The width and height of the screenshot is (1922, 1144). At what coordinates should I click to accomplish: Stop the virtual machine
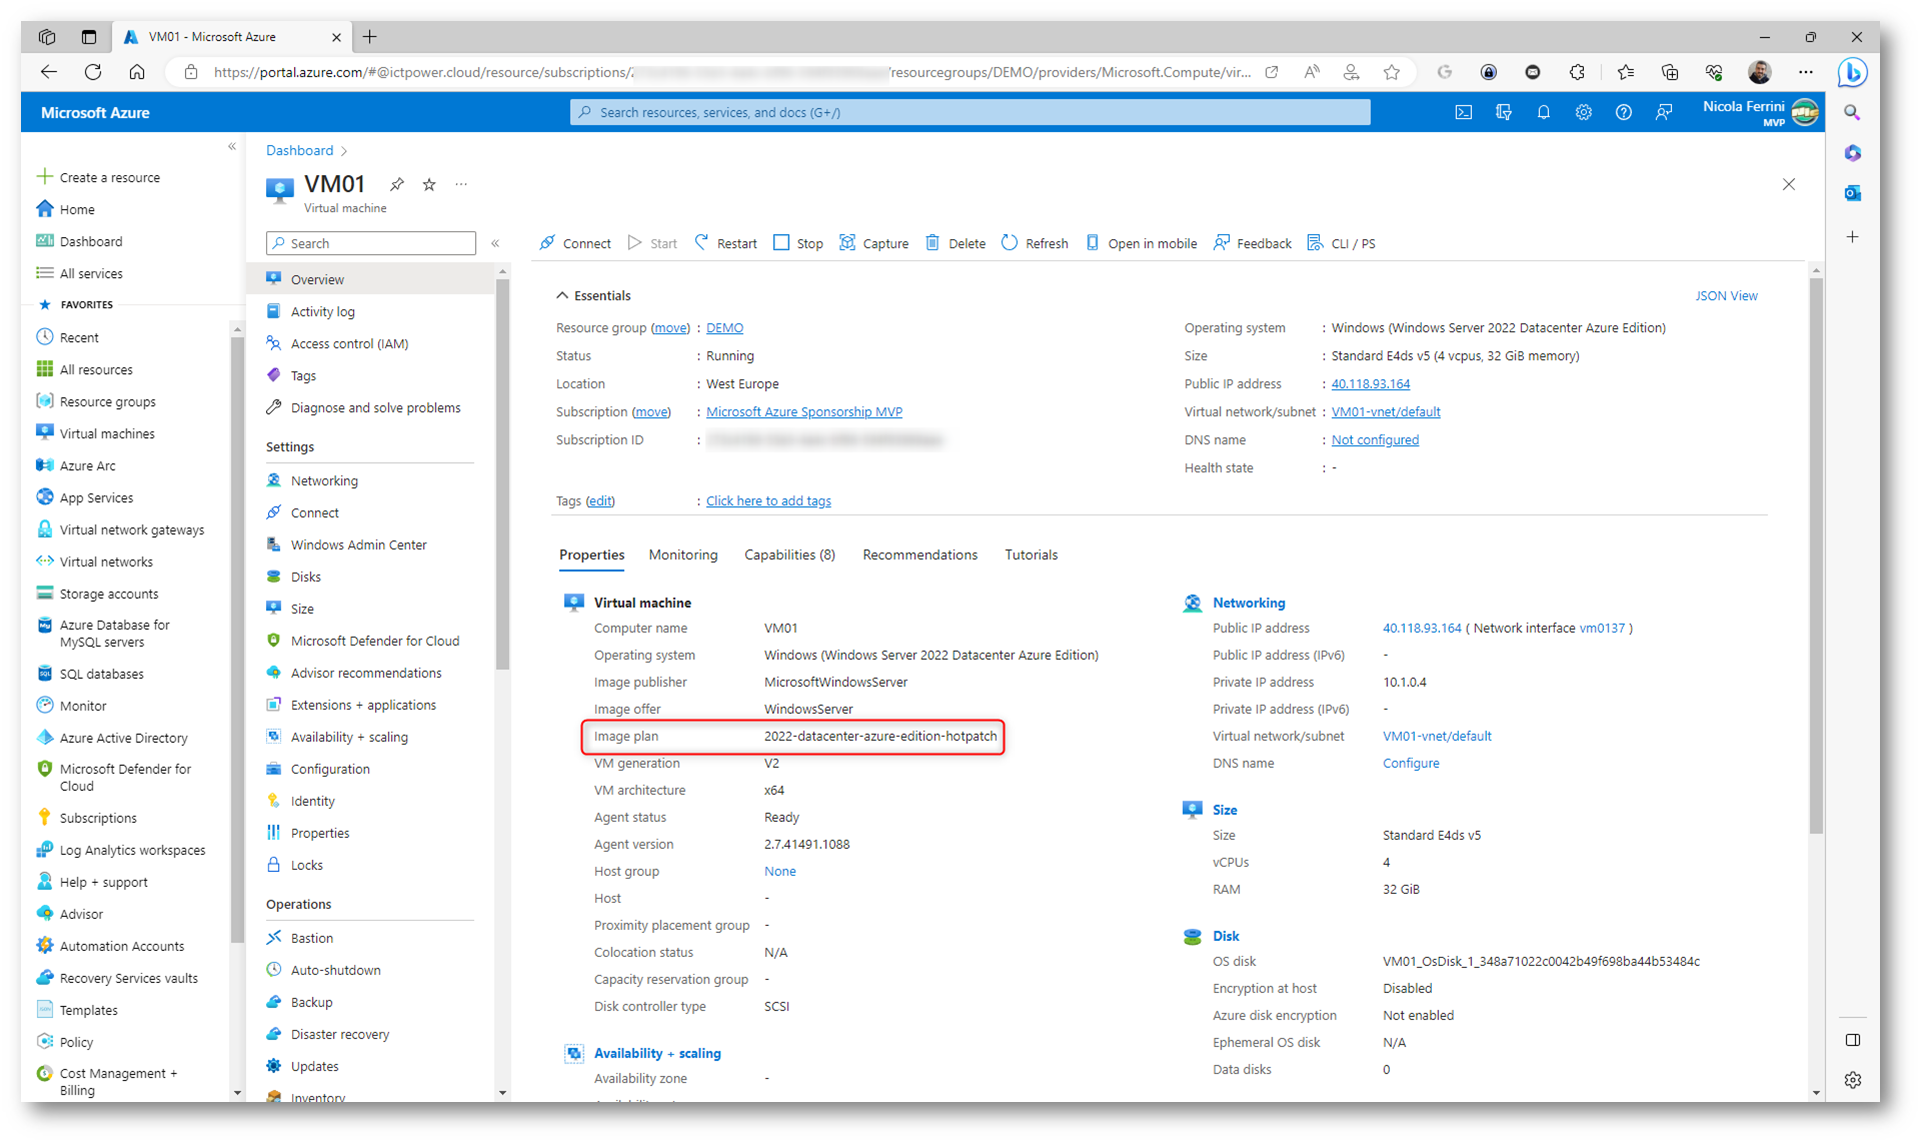coord(798,243)
